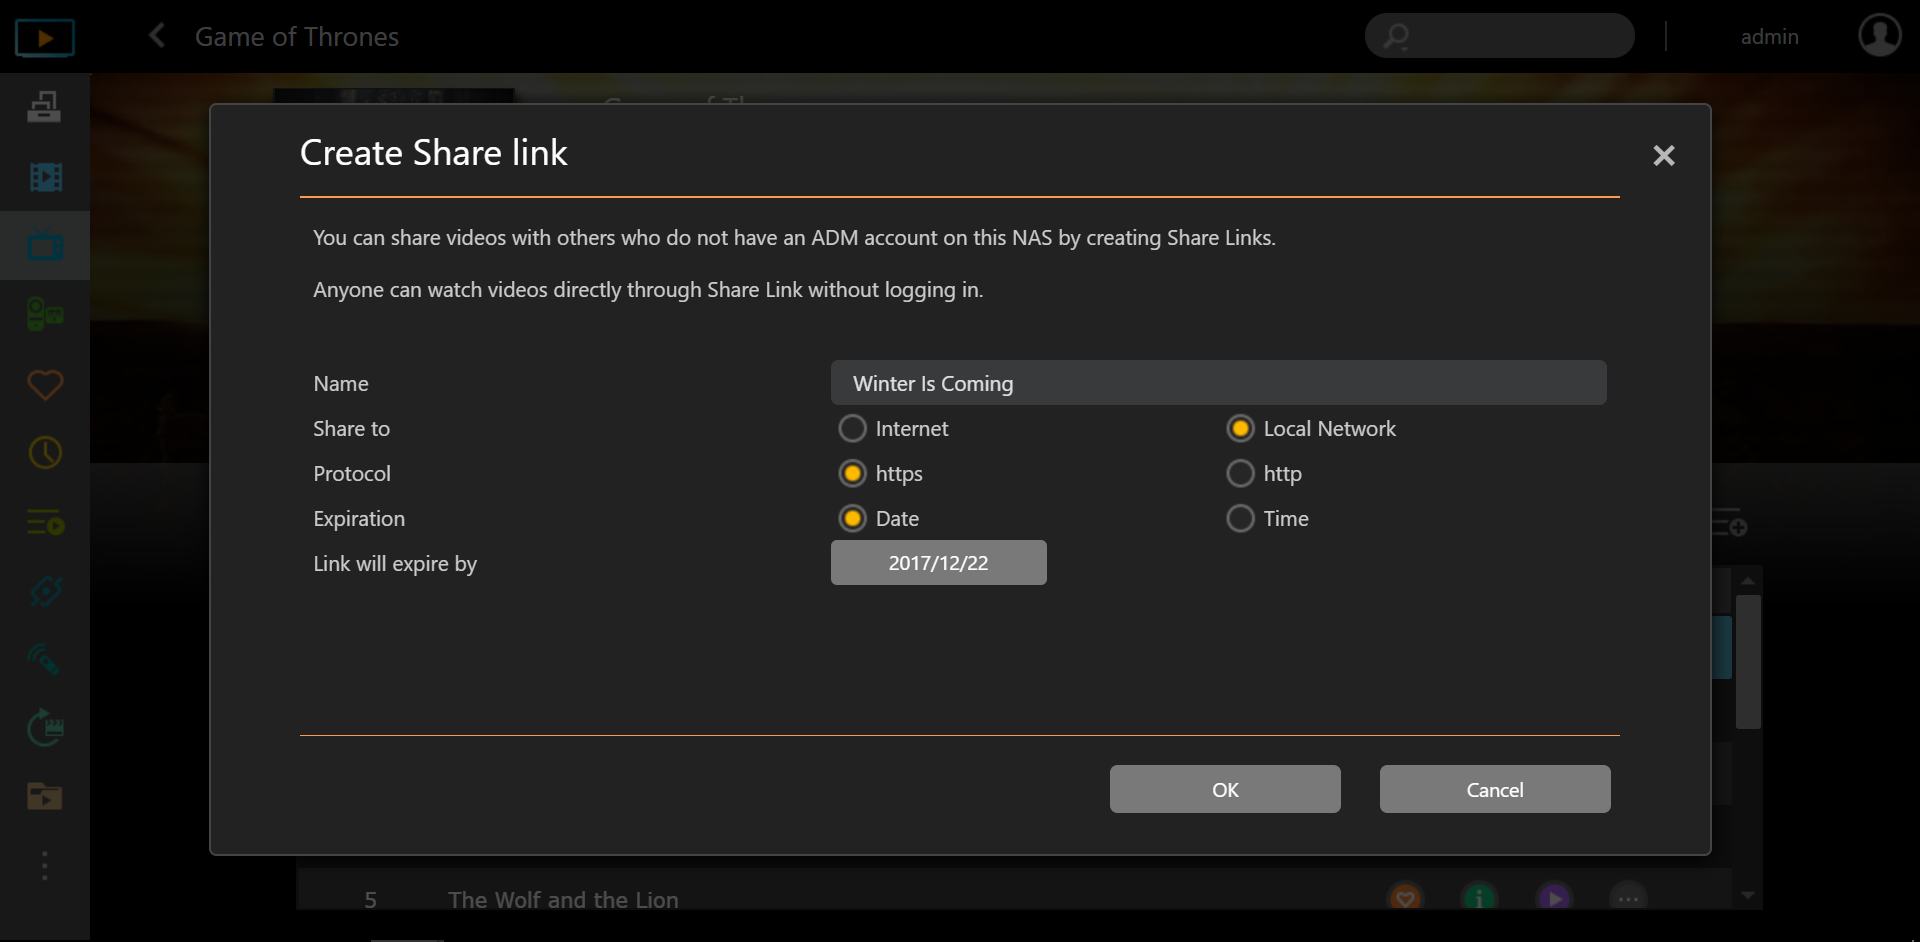
Task: Click the Game of Thrones header title
Action: coord(297,37)
